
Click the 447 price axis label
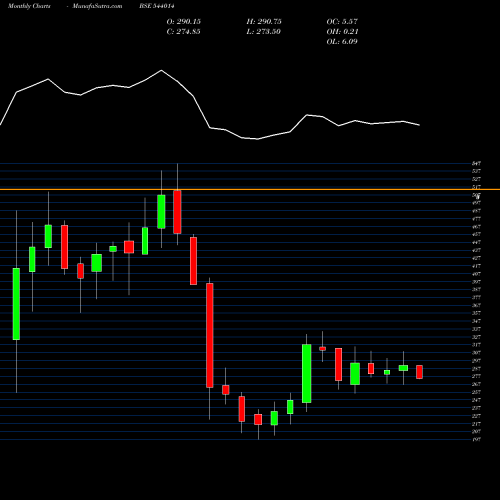click(x=476, y=242)
